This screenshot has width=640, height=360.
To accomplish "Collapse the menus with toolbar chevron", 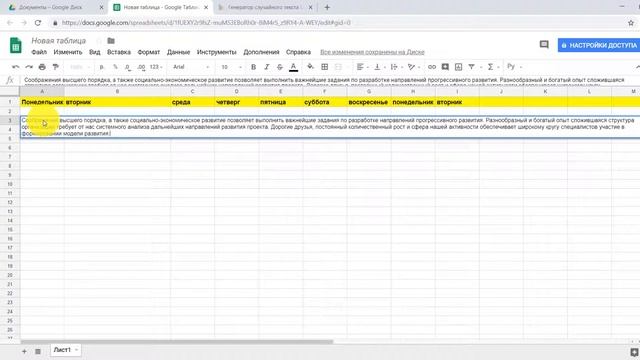I will (637, 67).
